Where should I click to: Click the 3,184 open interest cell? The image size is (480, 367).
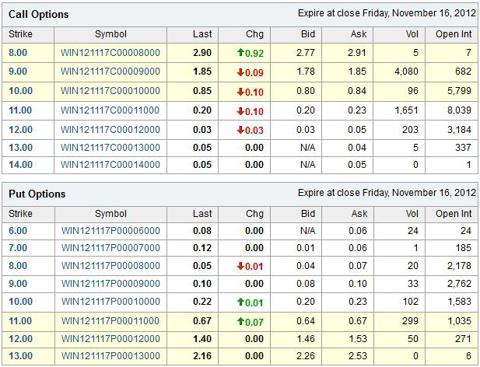point(459,129)
